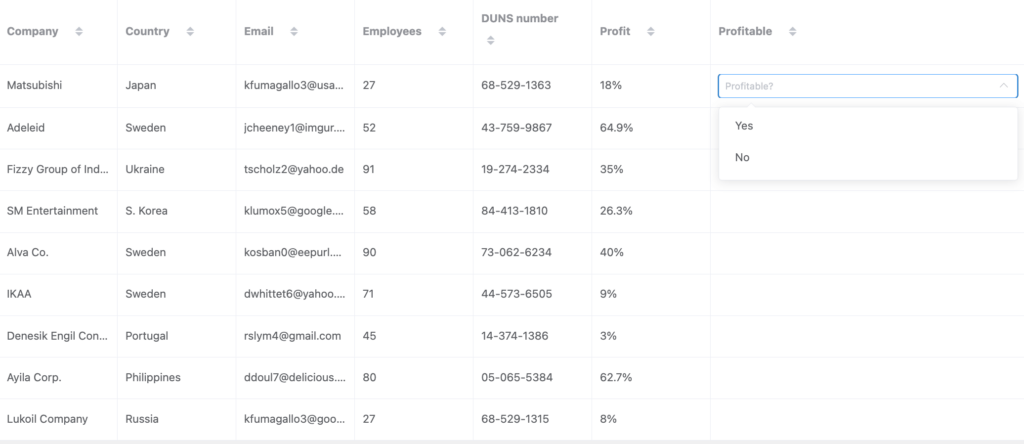Click email tscholz2@yahoo.de
Image resolution: width=1024 pixels, height=444 pixels.
pyautogui.click(x=294, y=170)
